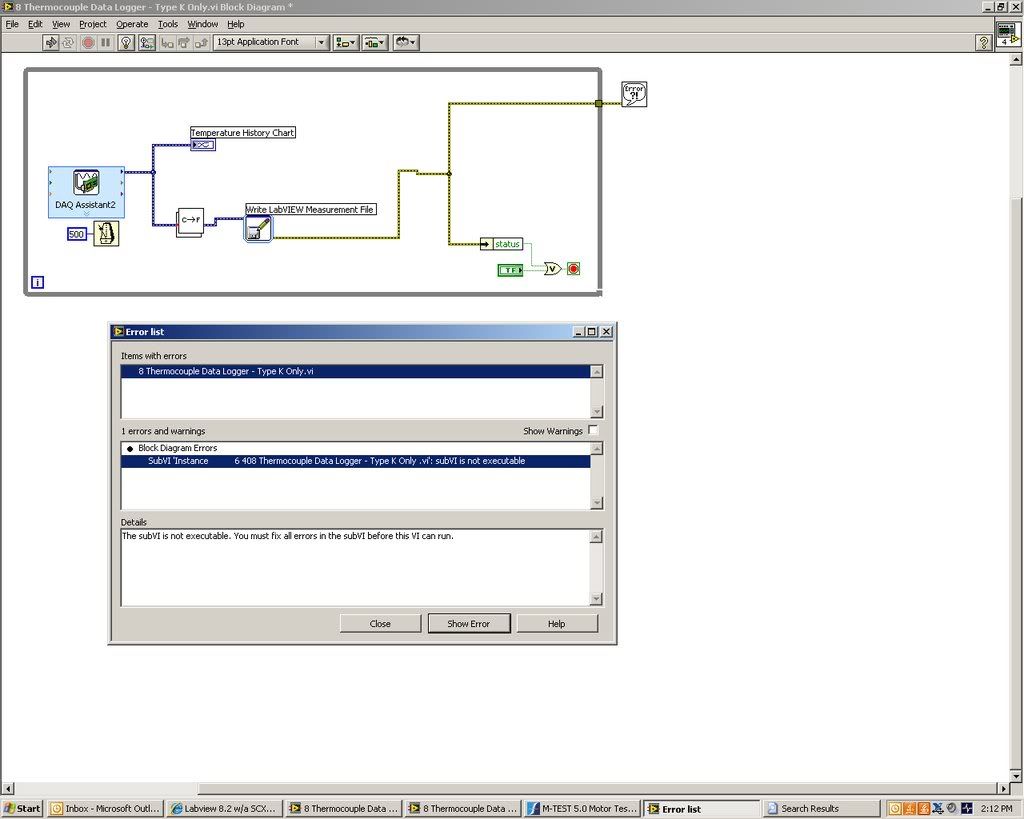Open the Tools menu
Screen dimensions: 1024x819
click(x=168, y=24)
